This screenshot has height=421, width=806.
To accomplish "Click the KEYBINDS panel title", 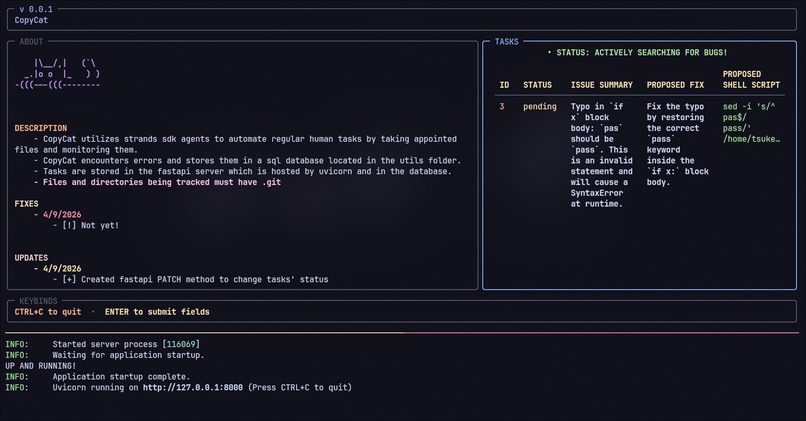I will [x=38, y=301].
